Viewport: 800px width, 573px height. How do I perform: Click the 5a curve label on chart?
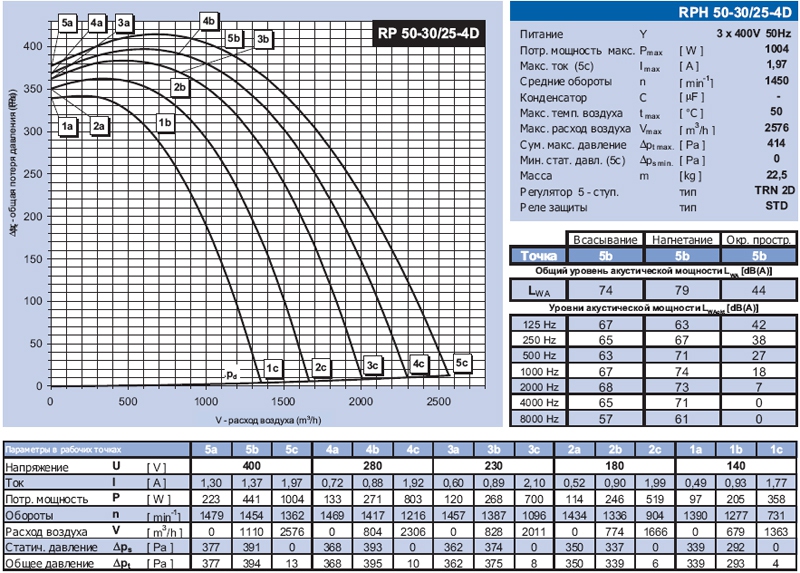click(x=68, y=22)
